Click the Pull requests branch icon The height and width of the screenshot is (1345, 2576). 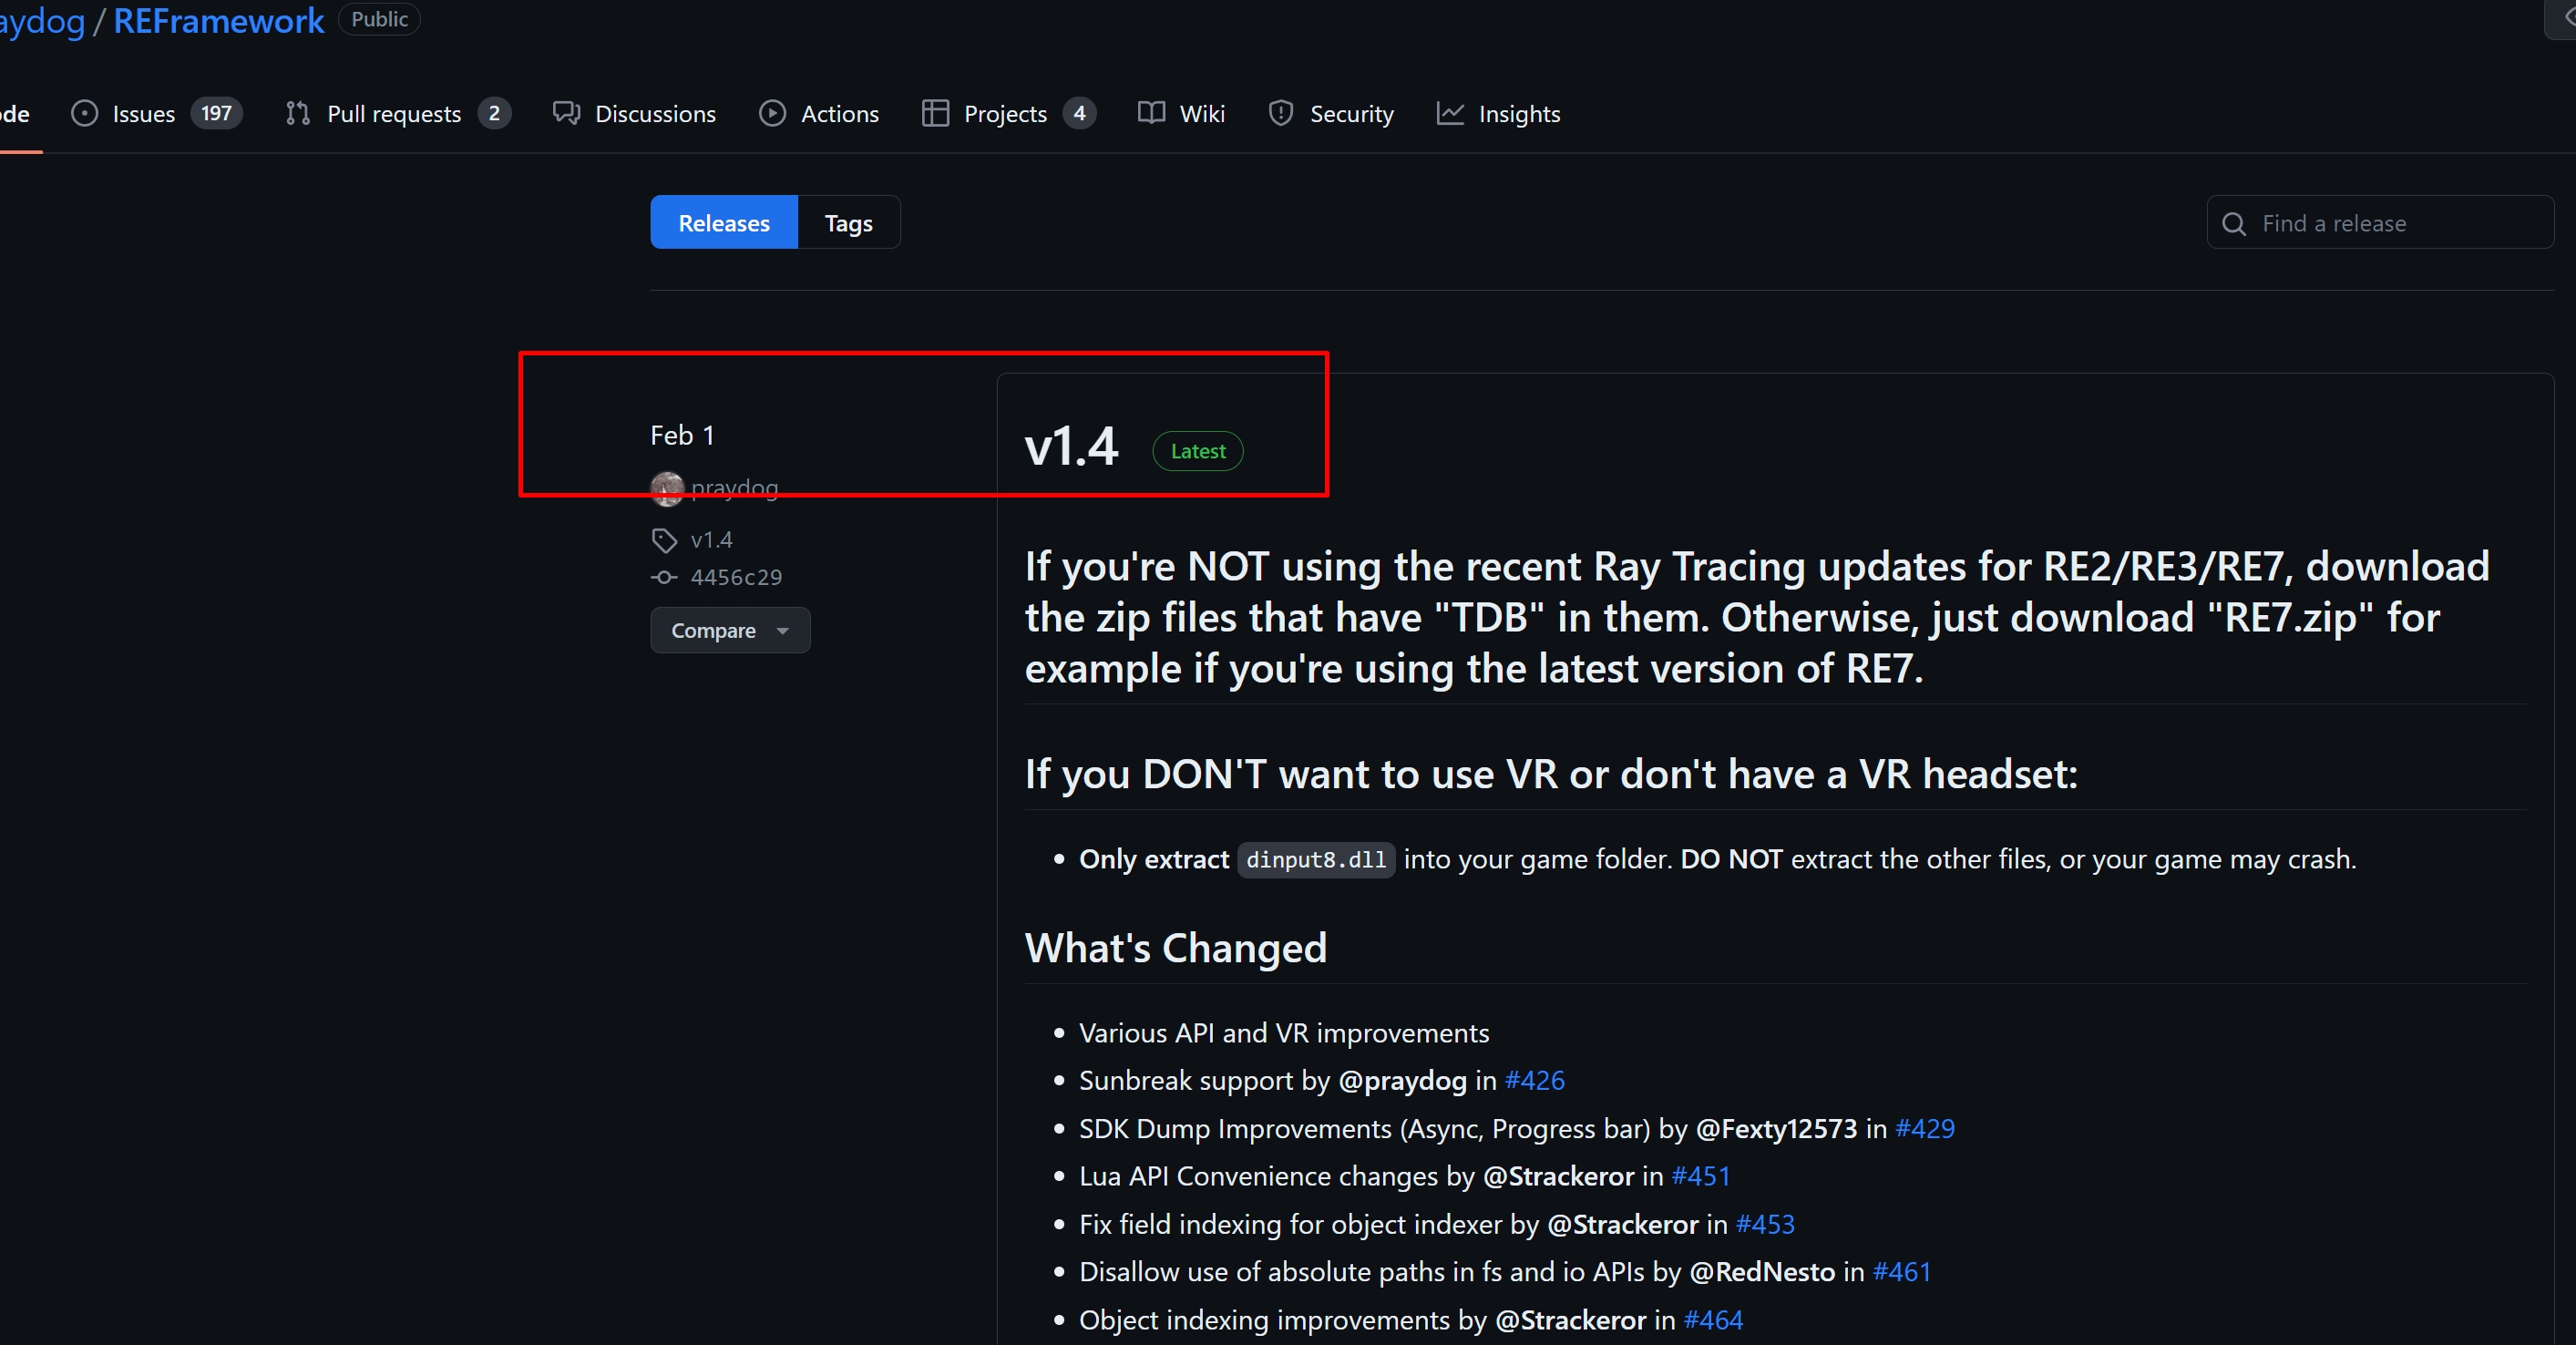point(297,114)
